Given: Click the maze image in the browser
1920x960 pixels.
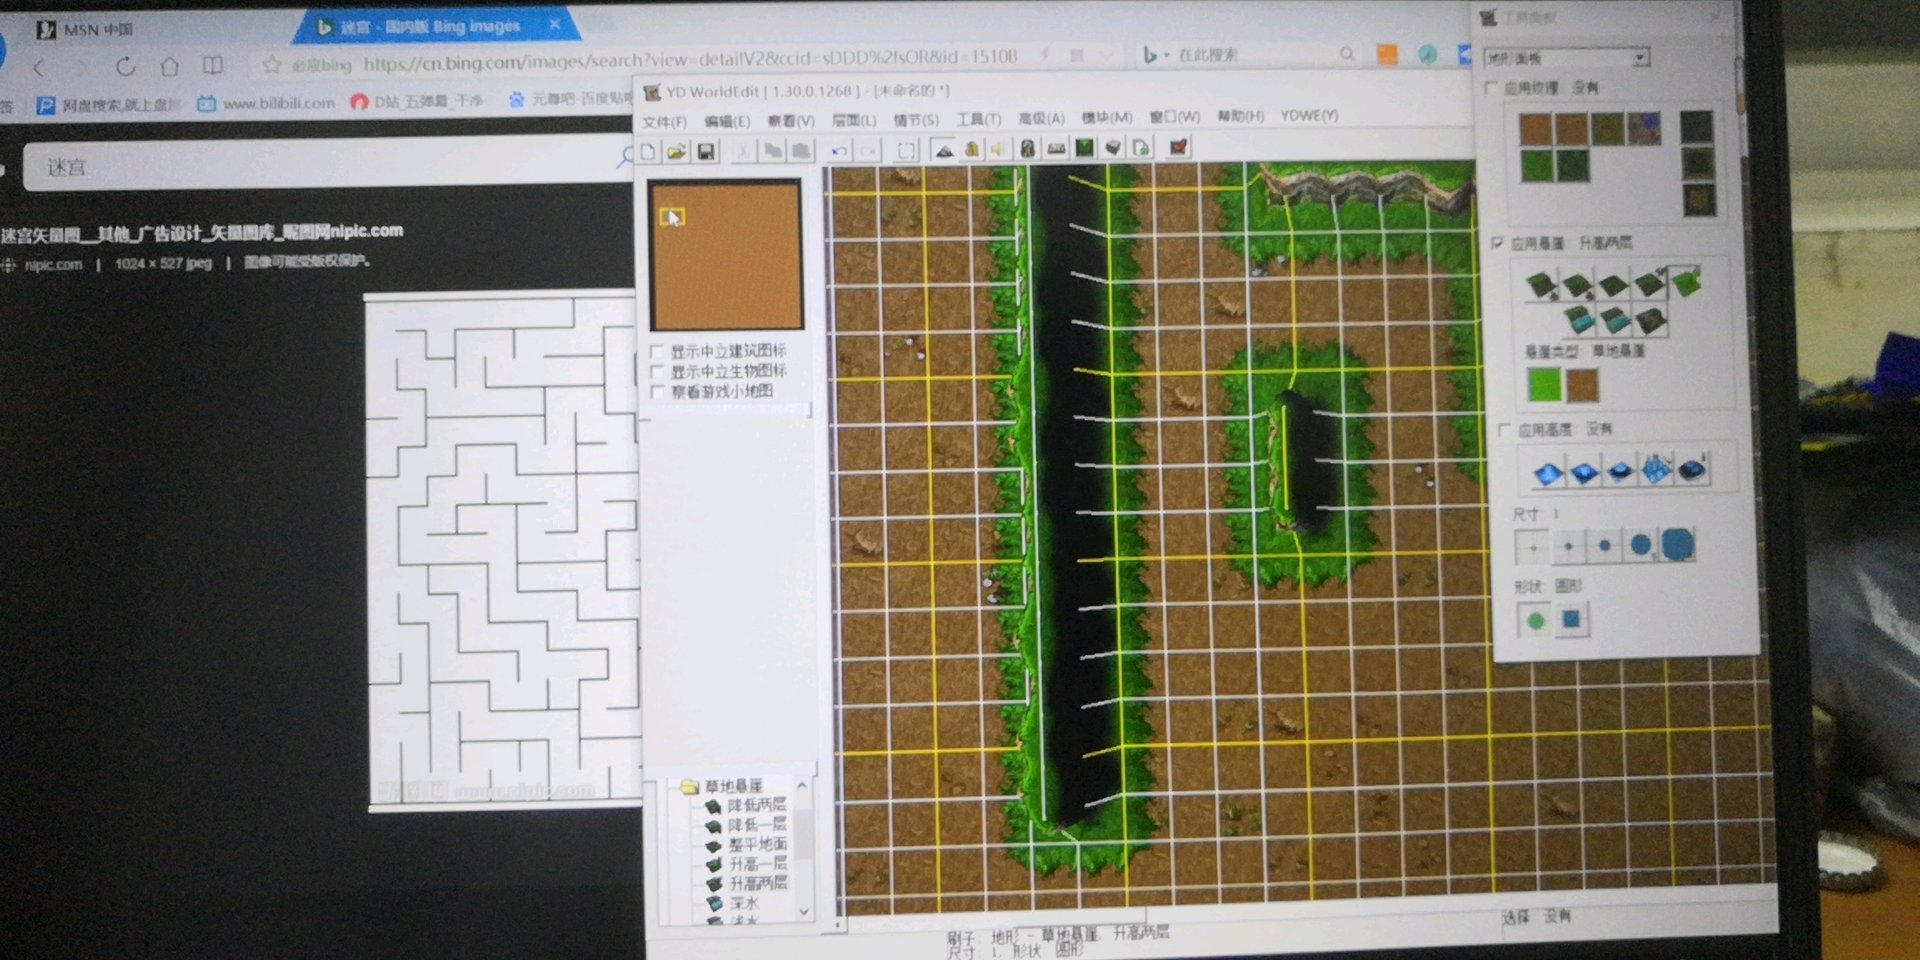Looking at the screenshot, I should [x=504, y=551].
